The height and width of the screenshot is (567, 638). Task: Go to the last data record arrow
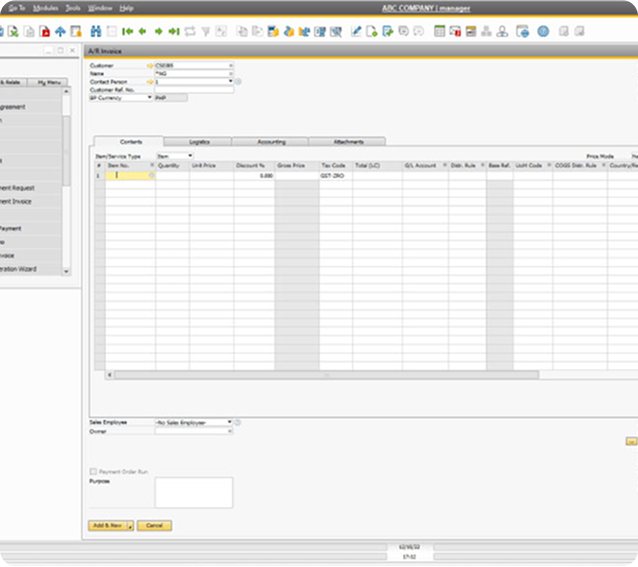click(x=174, y=31)
